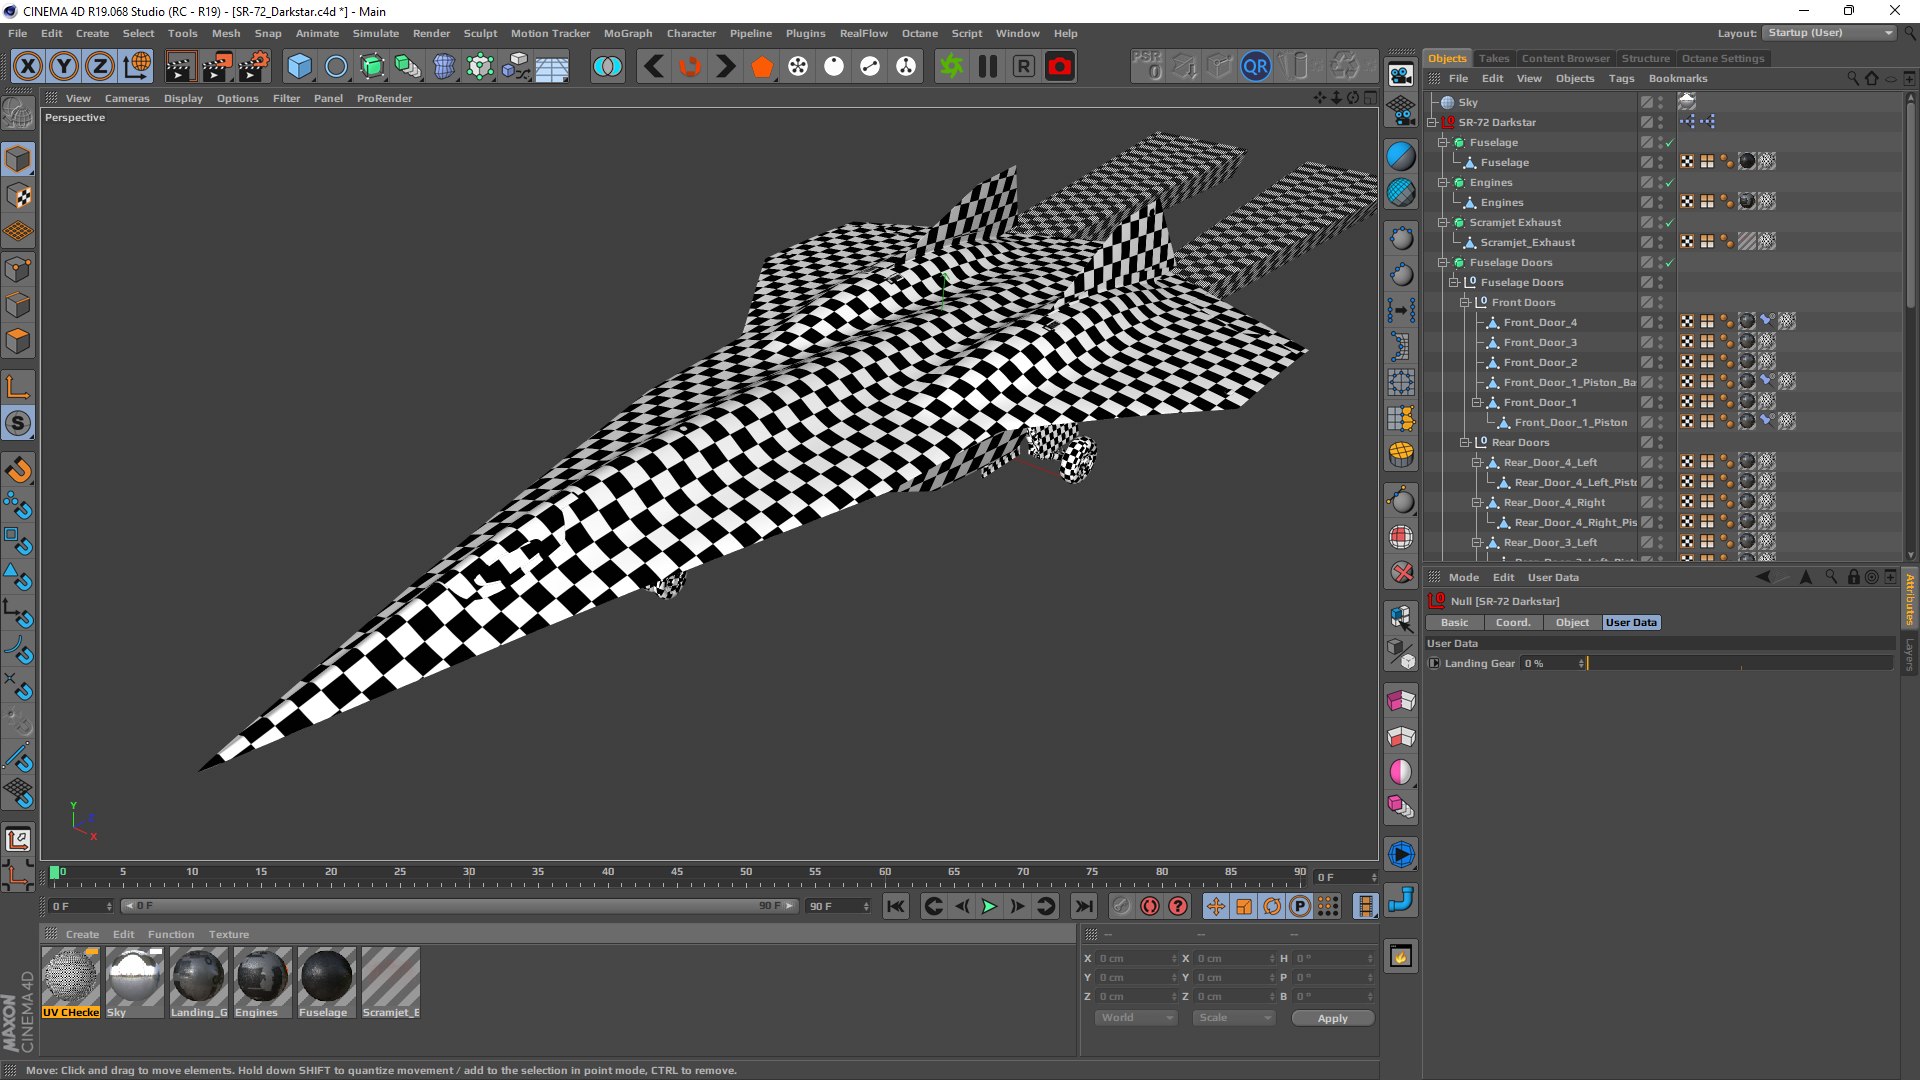1920x1080 pixels.
Task: Go to end of animation
Action: click(1083, 906)
